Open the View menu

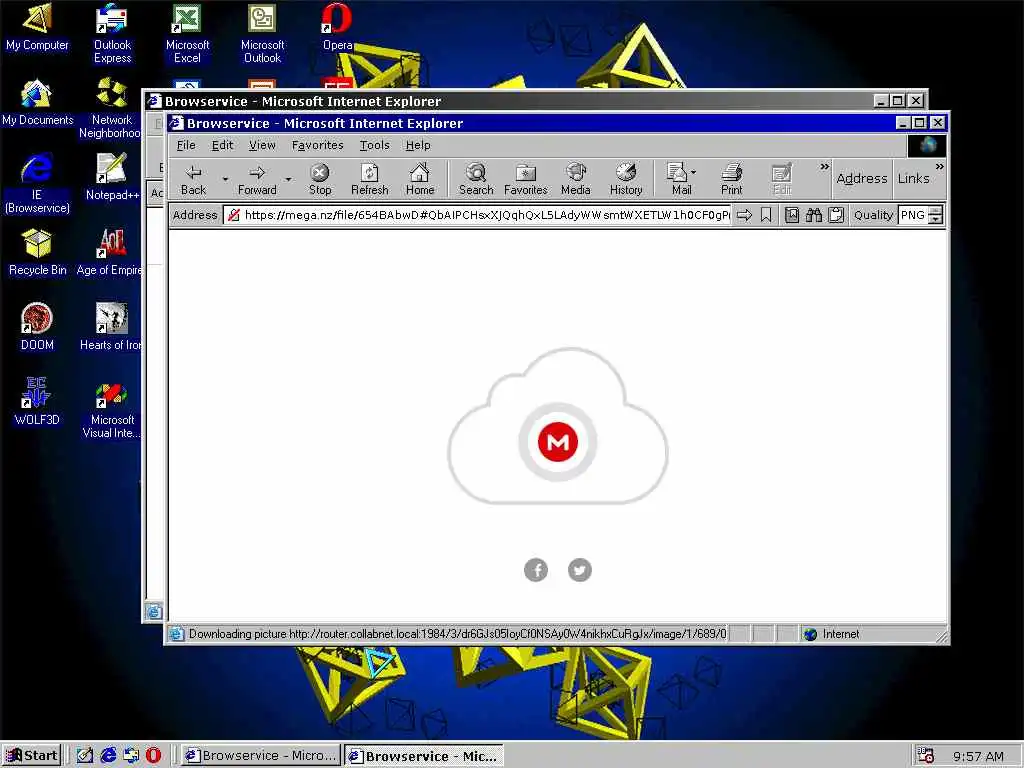pyautogui.click(x=262, y=145)
